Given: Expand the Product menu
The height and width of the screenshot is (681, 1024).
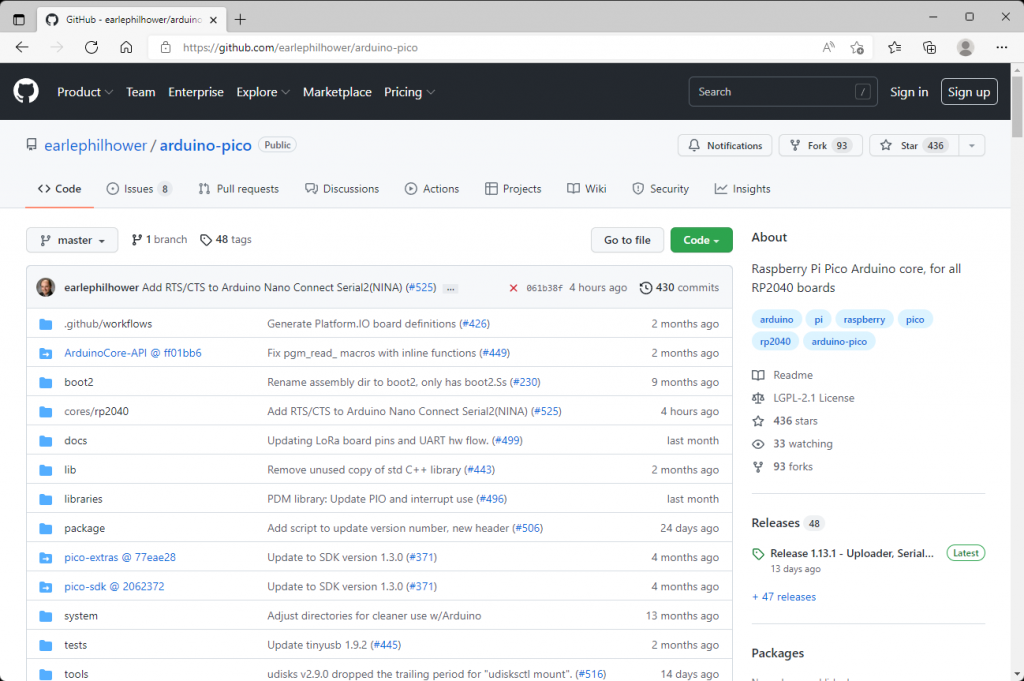Looking at the screenshot, I should coord(85,92).
